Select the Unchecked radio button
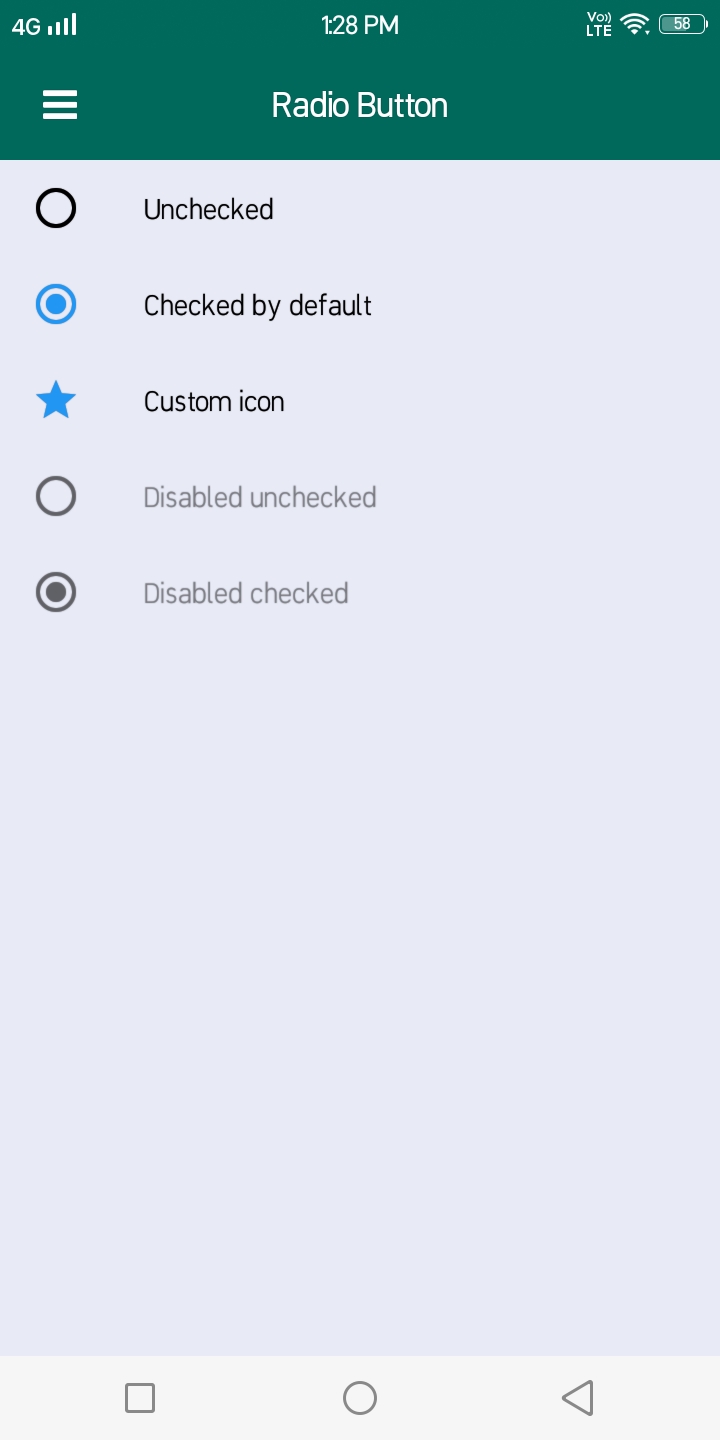The height and width of the screenshot is (1440, 720). tap(56, 209)
